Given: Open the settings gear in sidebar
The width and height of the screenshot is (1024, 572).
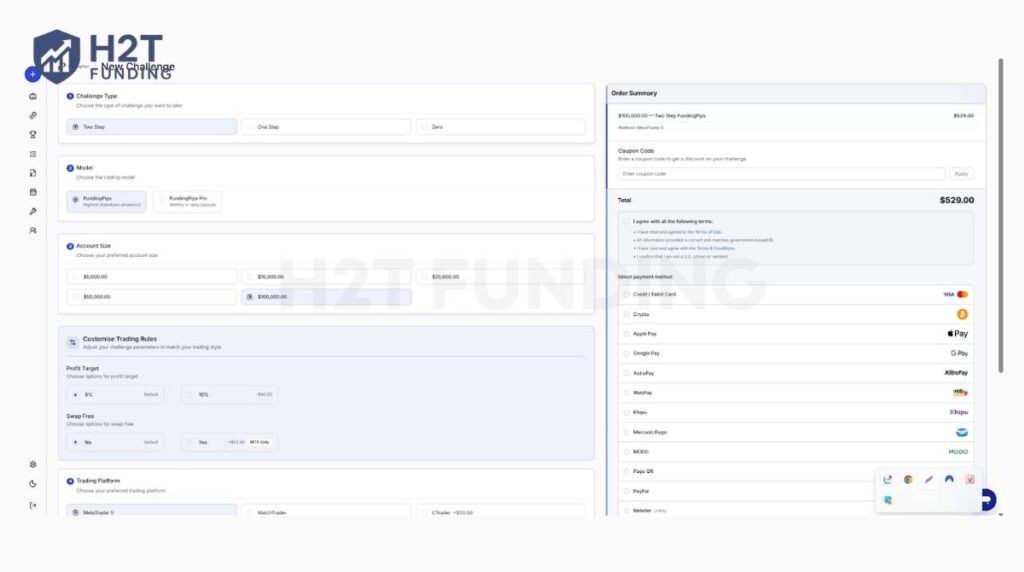Looking at the screenshot, I should point(33,464).
